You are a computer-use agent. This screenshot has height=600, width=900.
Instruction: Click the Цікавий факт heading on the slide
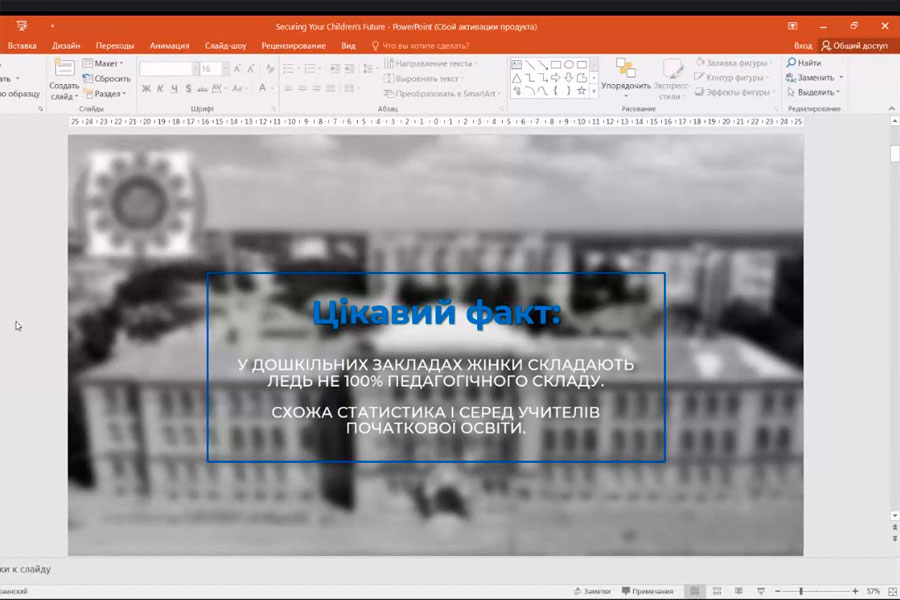coord(436,313)
